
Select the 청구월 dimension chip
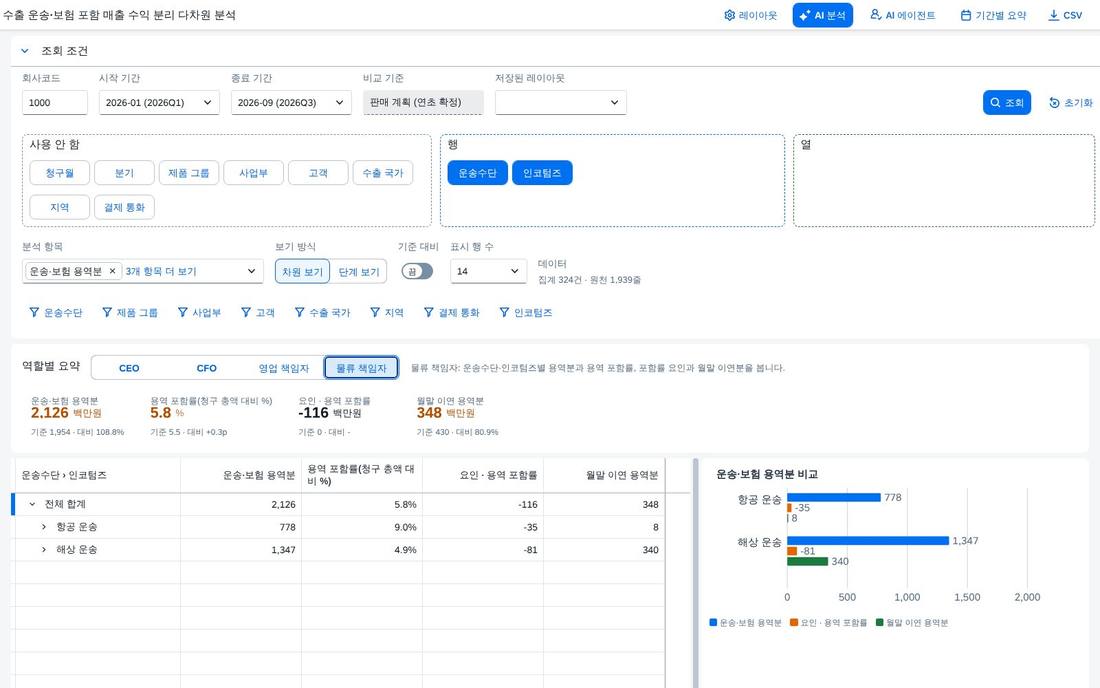click(60, 173)
